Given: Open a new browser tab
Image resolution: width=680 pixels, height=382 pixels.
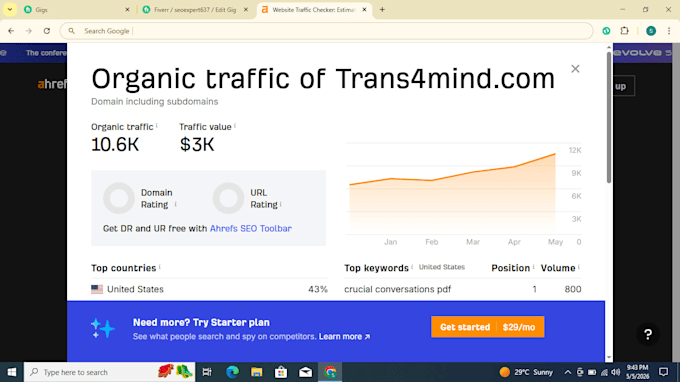Looking at the screenshot, I should [x=382, y=10].
